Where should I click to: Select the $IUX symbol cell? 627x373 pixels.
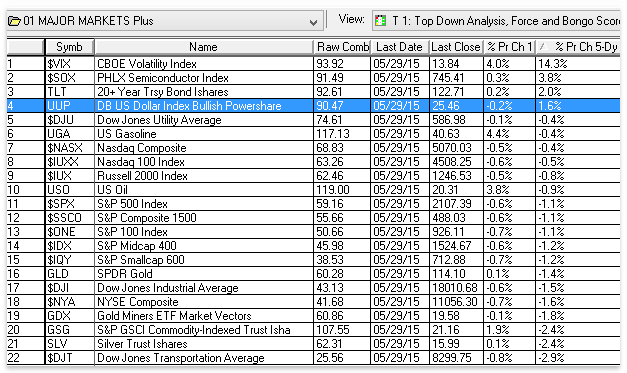[70, 176]
